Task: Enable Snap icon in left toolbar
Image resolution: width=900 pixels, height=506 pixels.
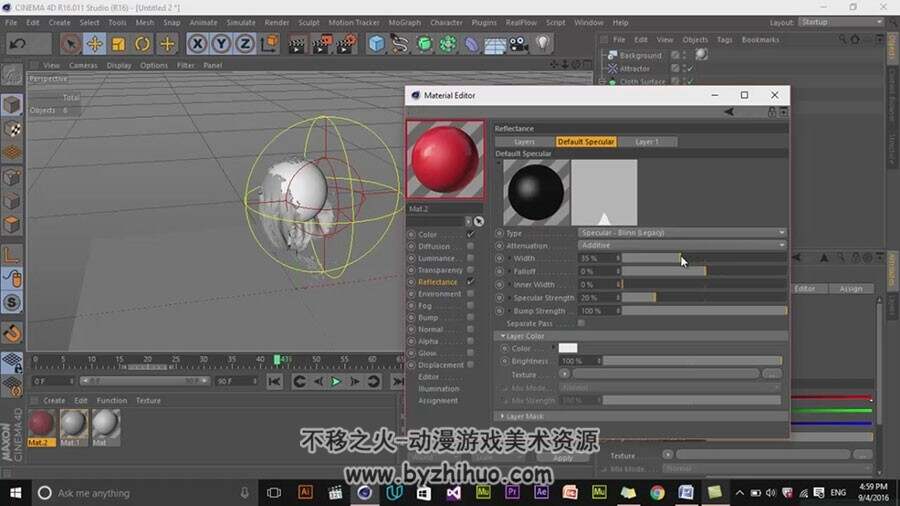Action: click(x=12, y=302)
